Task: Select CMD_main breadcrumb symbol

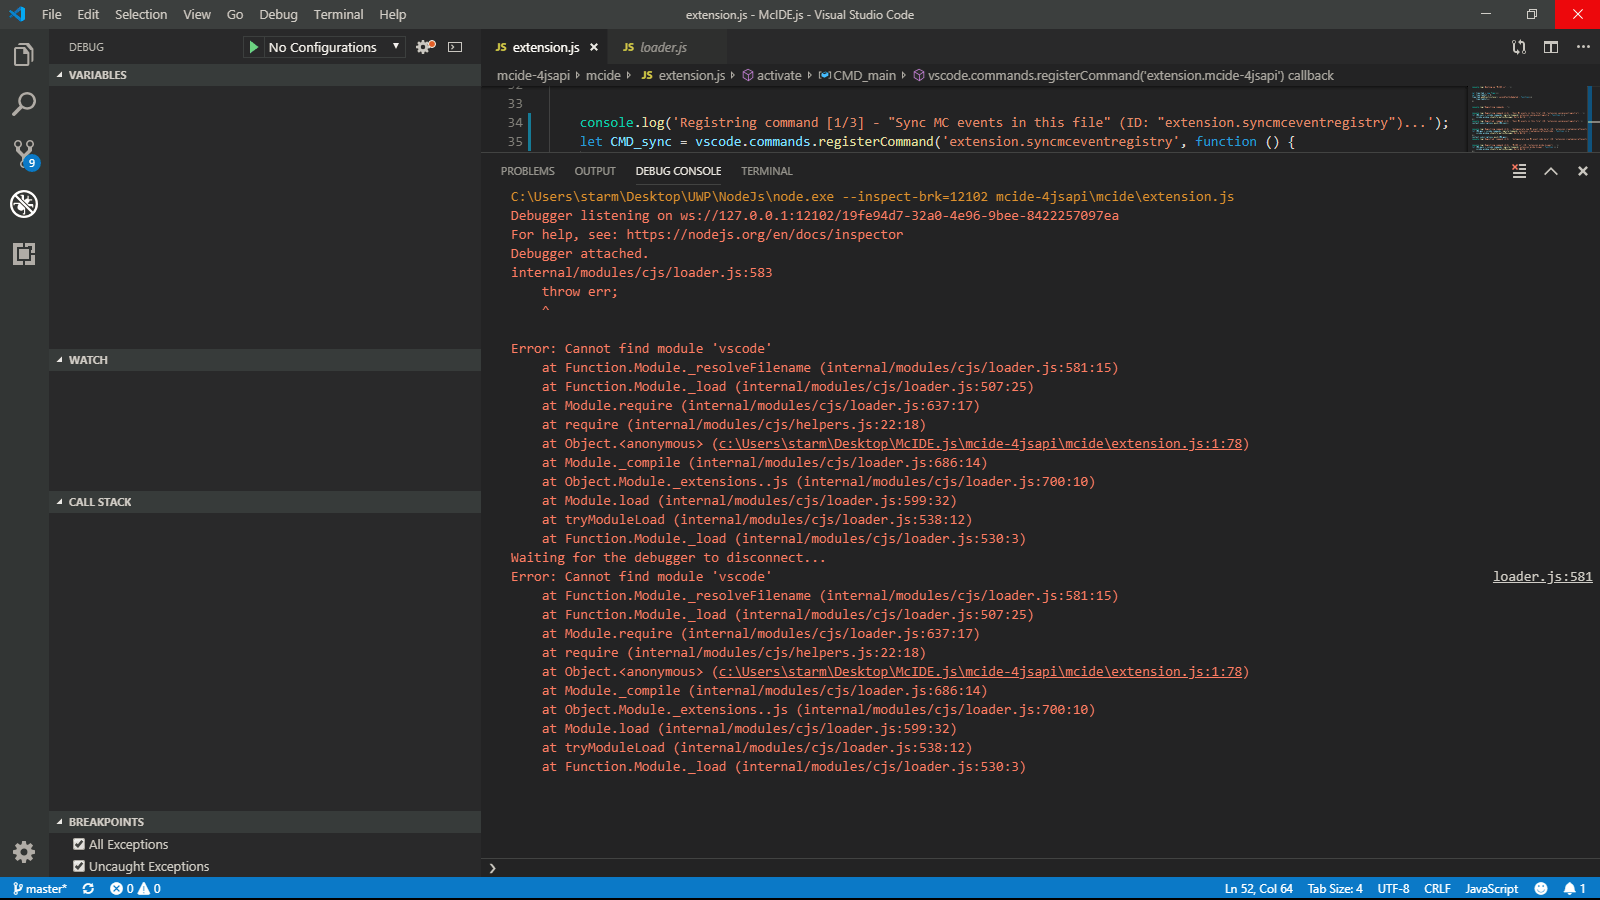Action: tap(857, 75)
